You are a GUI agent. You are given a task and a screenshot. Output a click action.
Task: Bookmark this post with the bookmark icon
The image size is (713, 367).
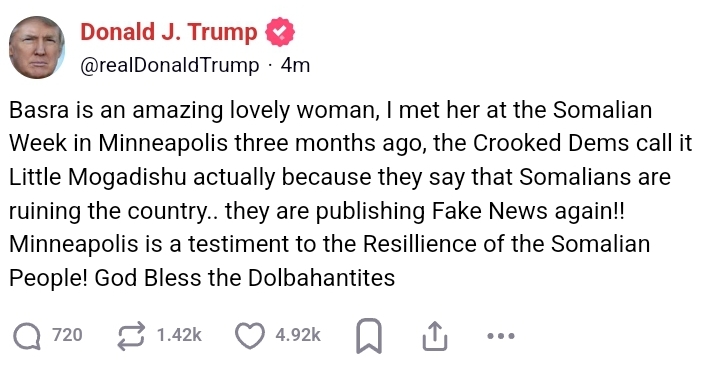(x=368, y=336)
